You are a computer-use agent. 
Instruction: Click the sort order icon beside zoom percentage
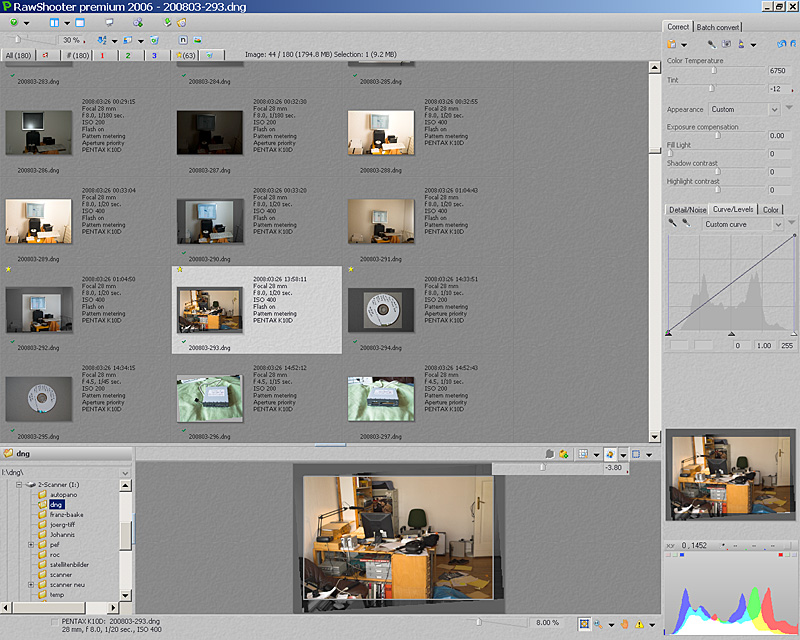pyautogui.click(x=101, y=40)
